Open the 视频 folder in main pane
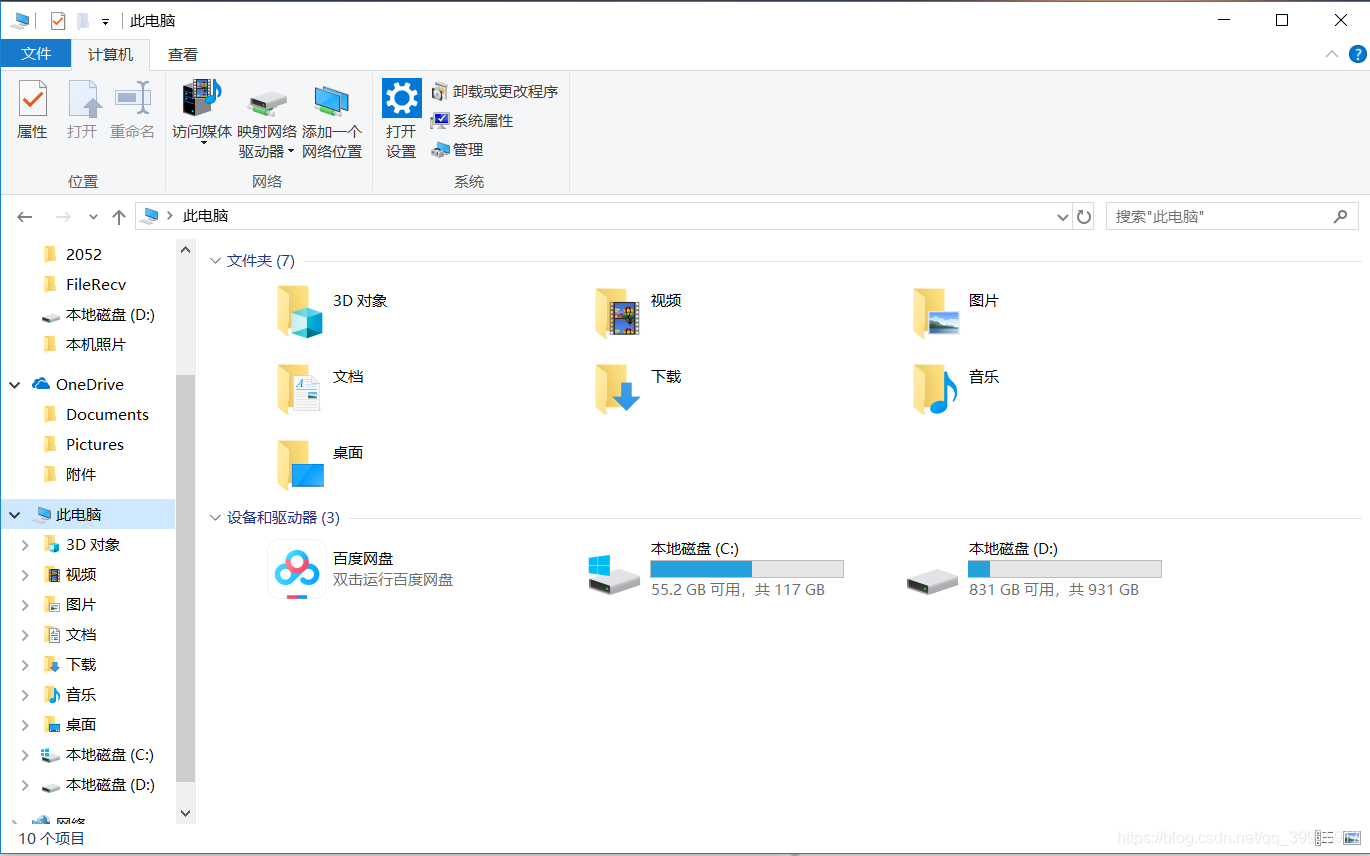The height and width of the screenshot is (856, 1370). pos(639,310)
